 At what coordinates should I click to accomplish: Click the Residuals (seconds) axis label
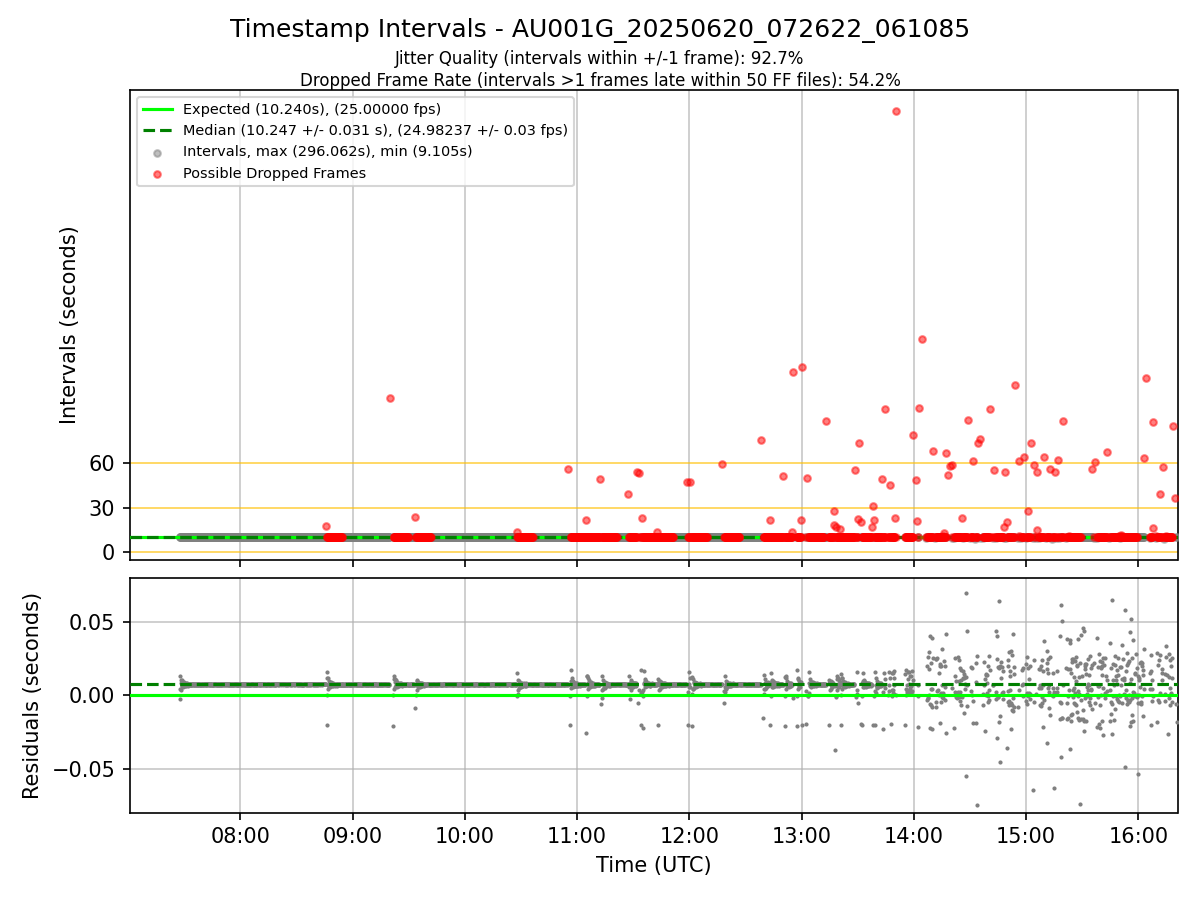tap(32, 696)
